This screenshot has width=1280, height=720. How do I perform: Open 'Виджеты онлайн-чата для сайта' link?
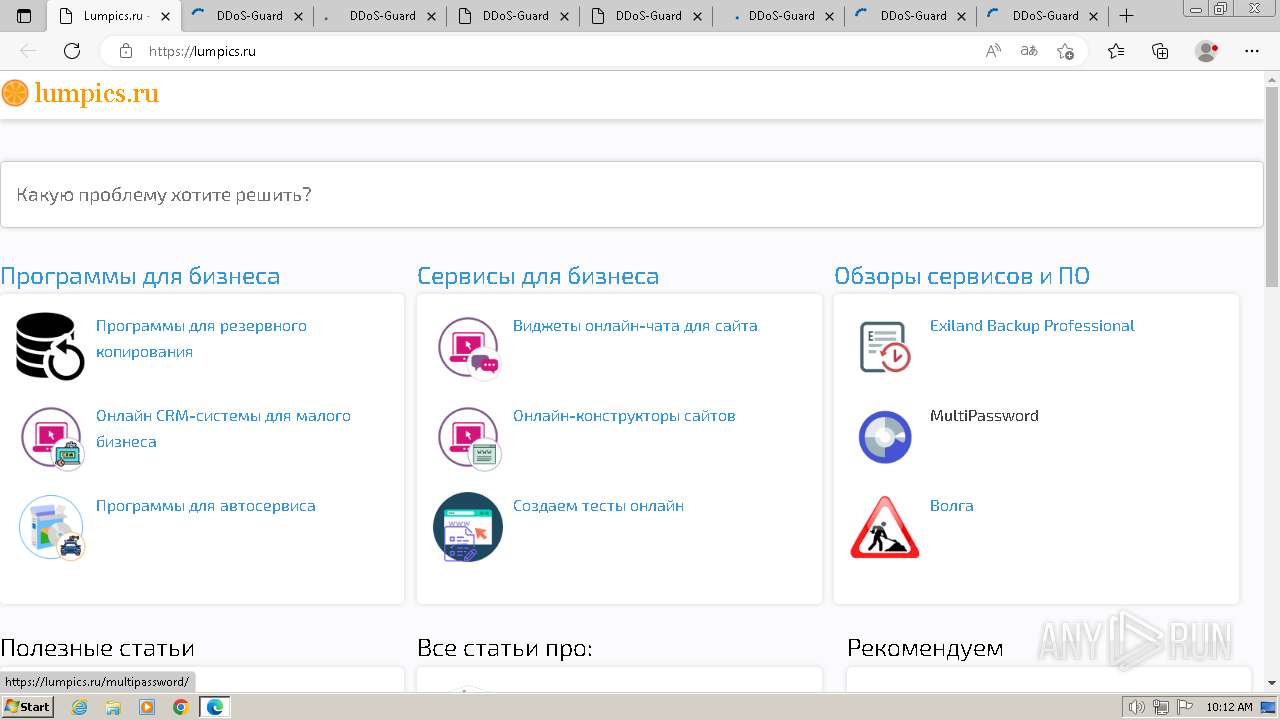635,326
